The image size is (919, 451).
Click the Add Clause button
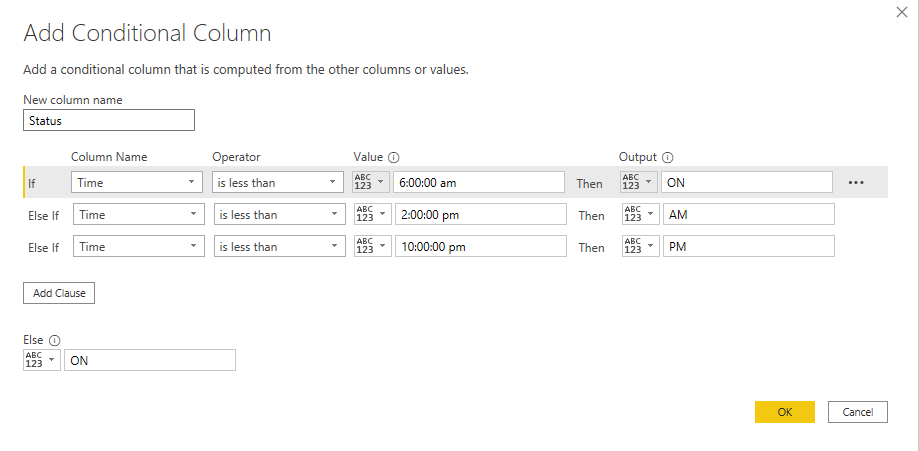coord(59,293)
